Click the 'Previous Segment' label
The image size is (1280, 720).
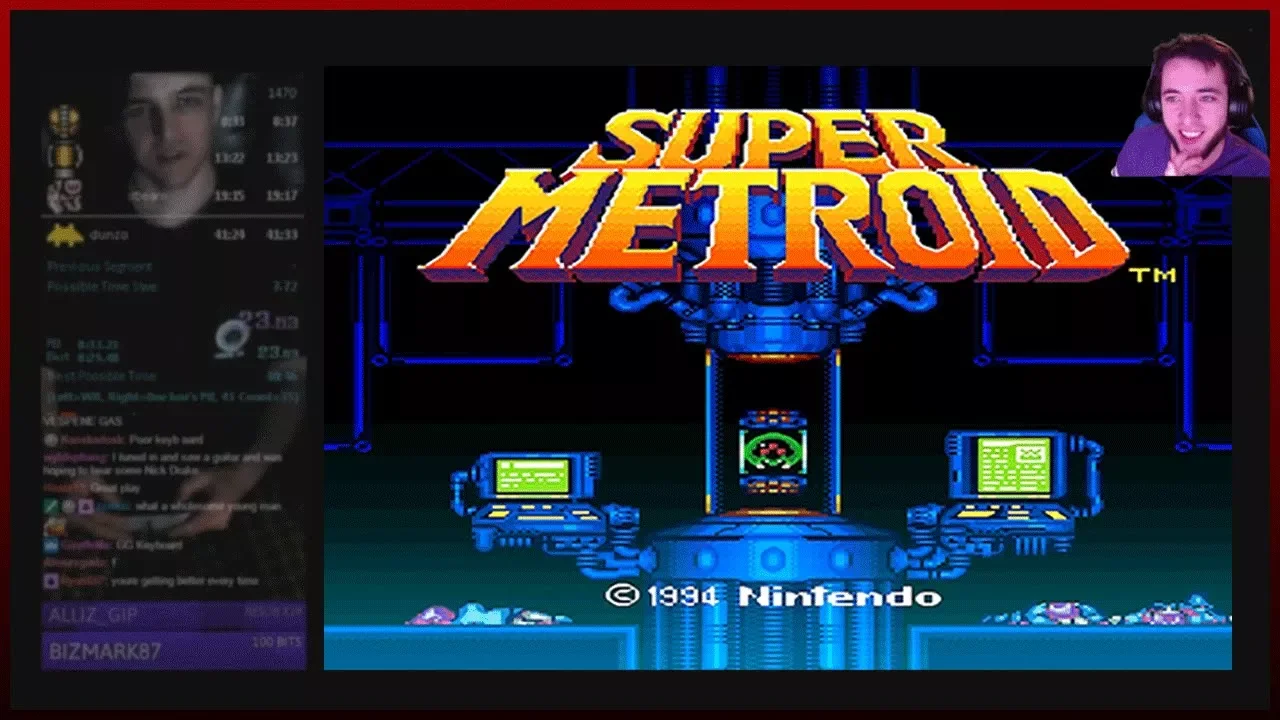(x=99, y=267)
